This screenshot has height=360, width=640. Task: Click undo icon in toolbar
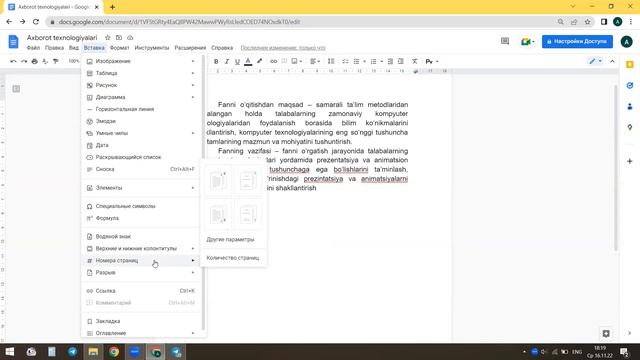click(x=13, y=61)
